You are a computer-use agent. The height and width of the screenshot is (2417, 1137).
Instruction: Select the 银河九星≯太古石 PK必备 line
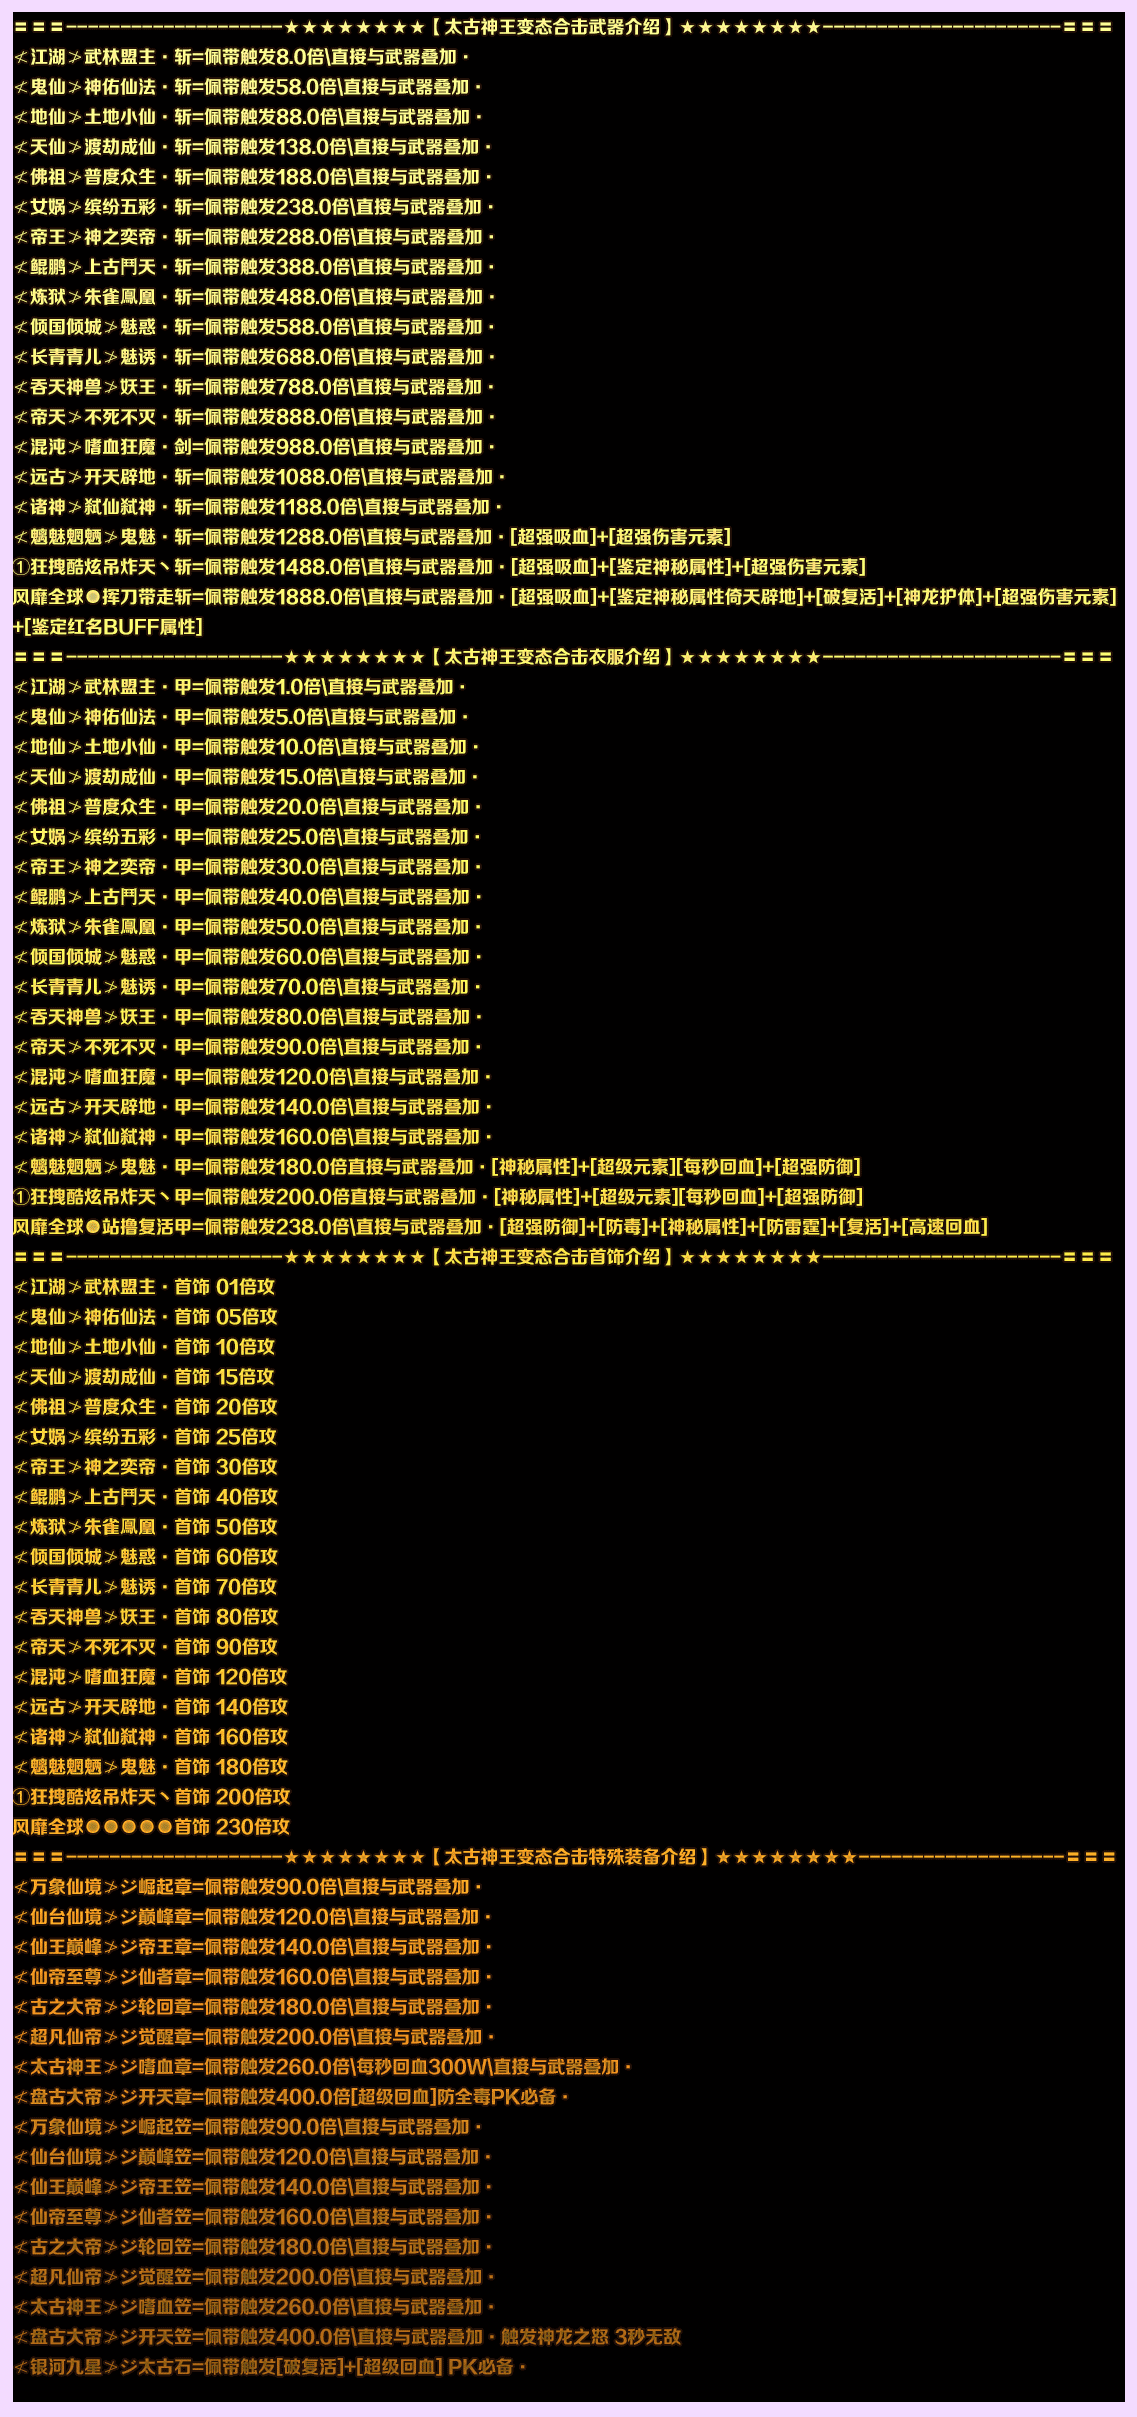pos(270,2367)
